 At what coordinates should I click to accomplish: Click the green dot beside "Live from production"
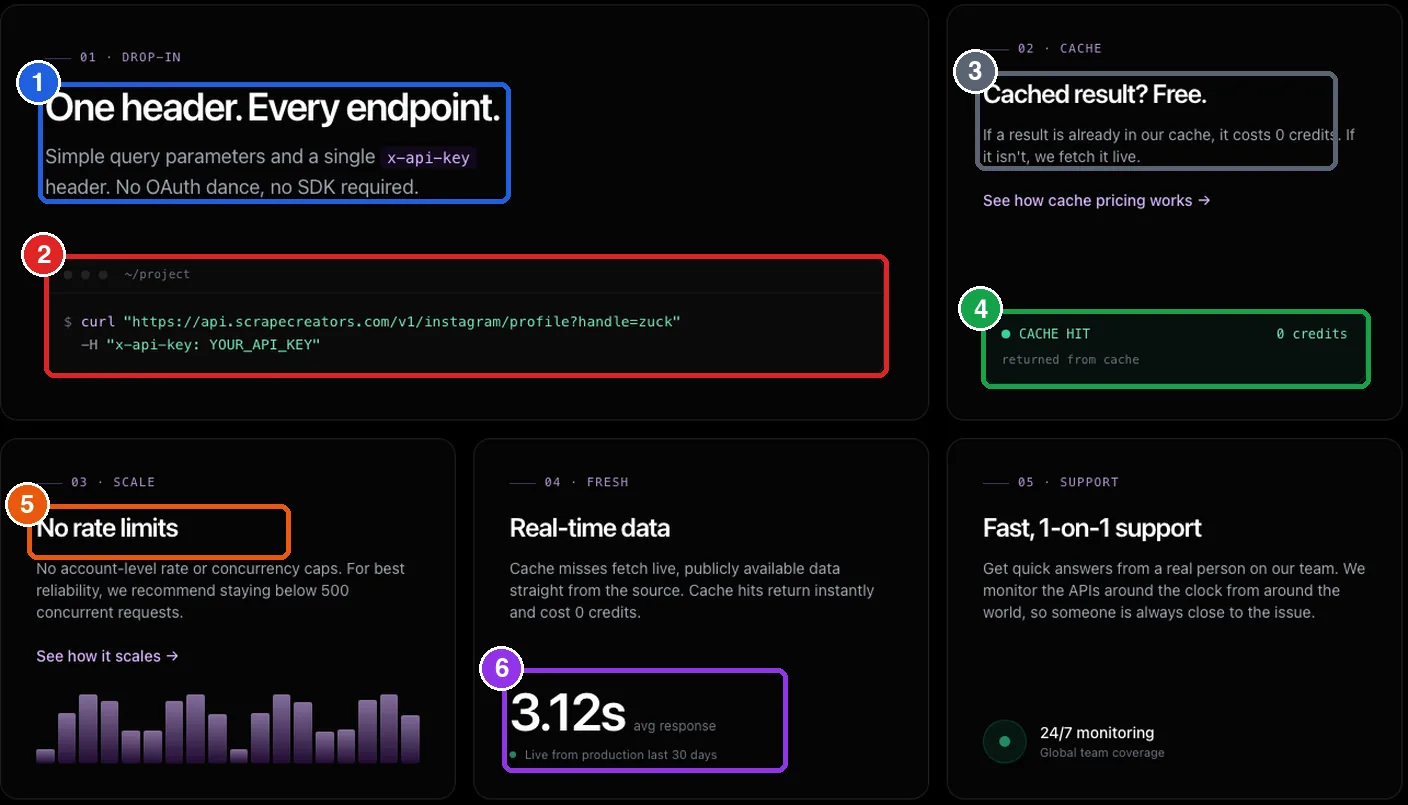[513, 755]
